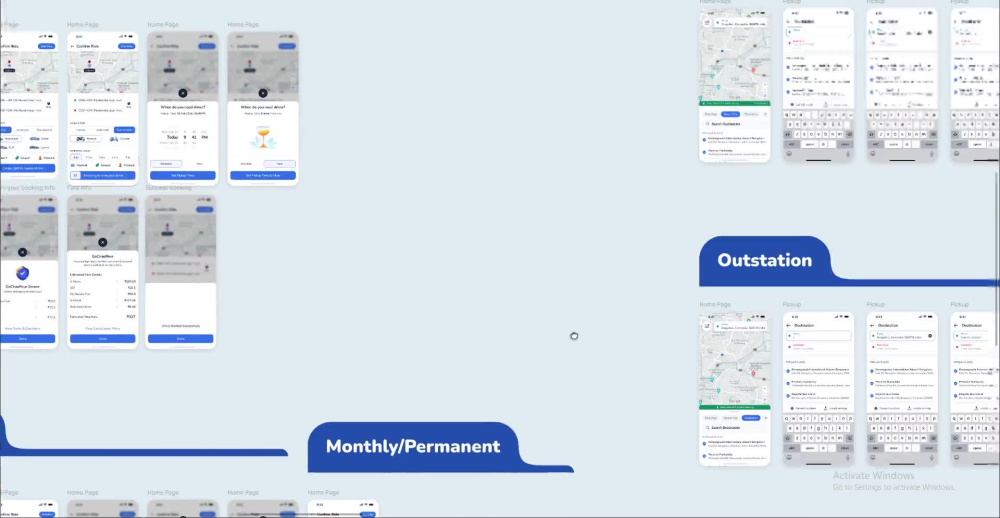Click the Driver Booked Successfully message
The height and width of the screenshot is (518, 1000).
(x=180, y=326)
